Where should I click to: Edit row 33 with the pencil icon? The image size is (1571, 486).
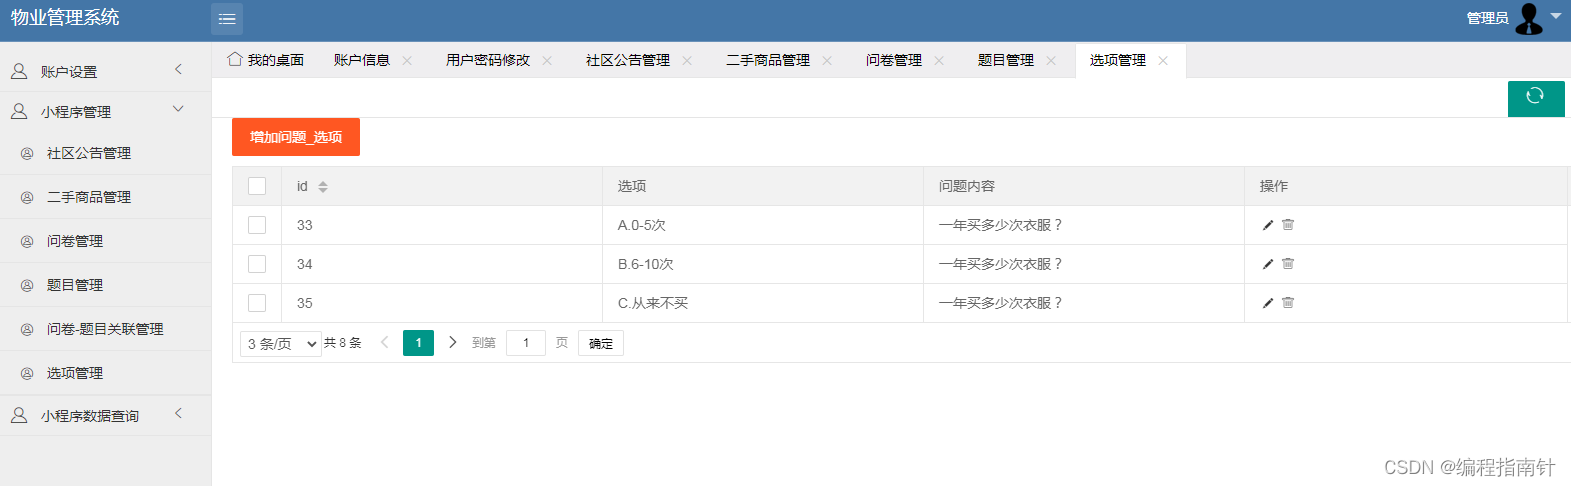click(1268, 225)
